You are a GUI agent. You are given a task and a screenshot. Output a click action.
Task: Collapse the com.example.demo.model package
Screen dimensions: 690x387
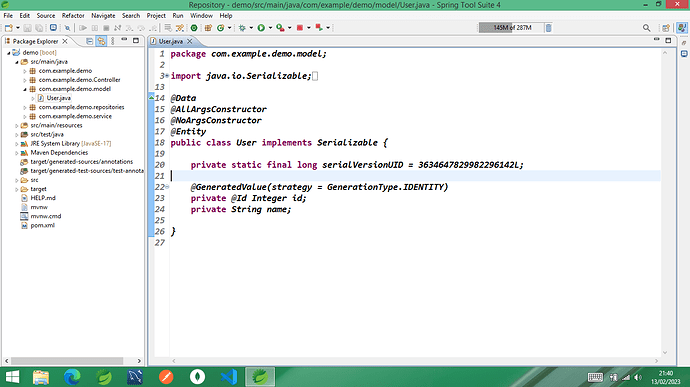(25, 89)
